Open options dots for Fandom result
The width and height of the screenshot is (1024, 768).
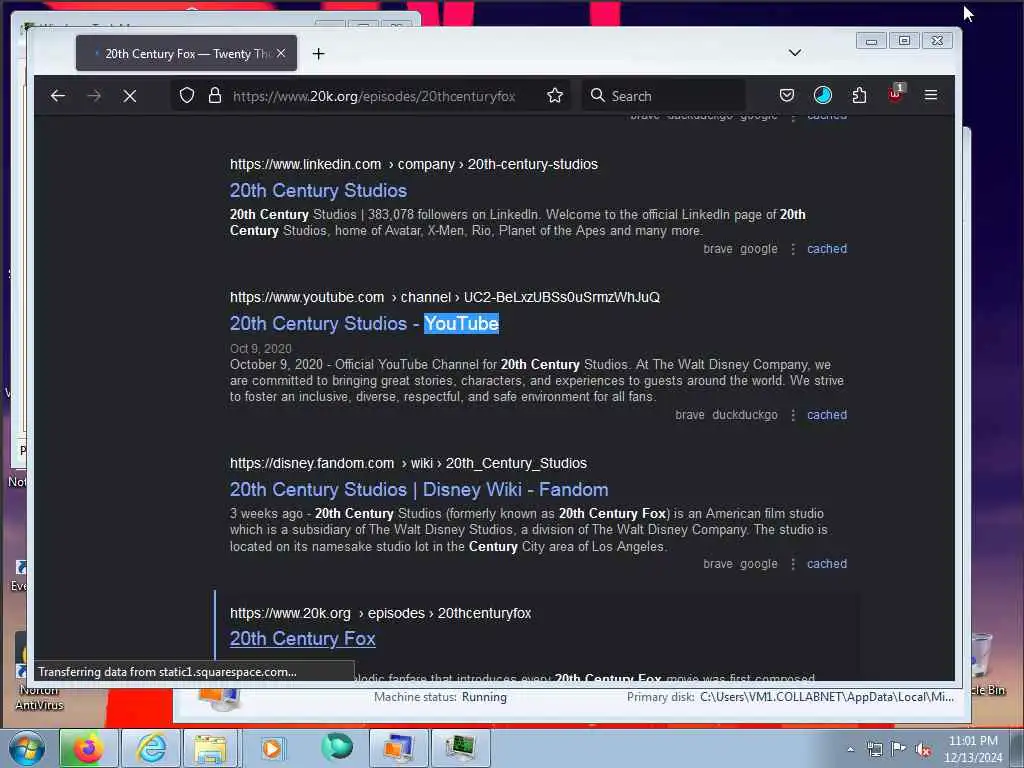(793, 564)
